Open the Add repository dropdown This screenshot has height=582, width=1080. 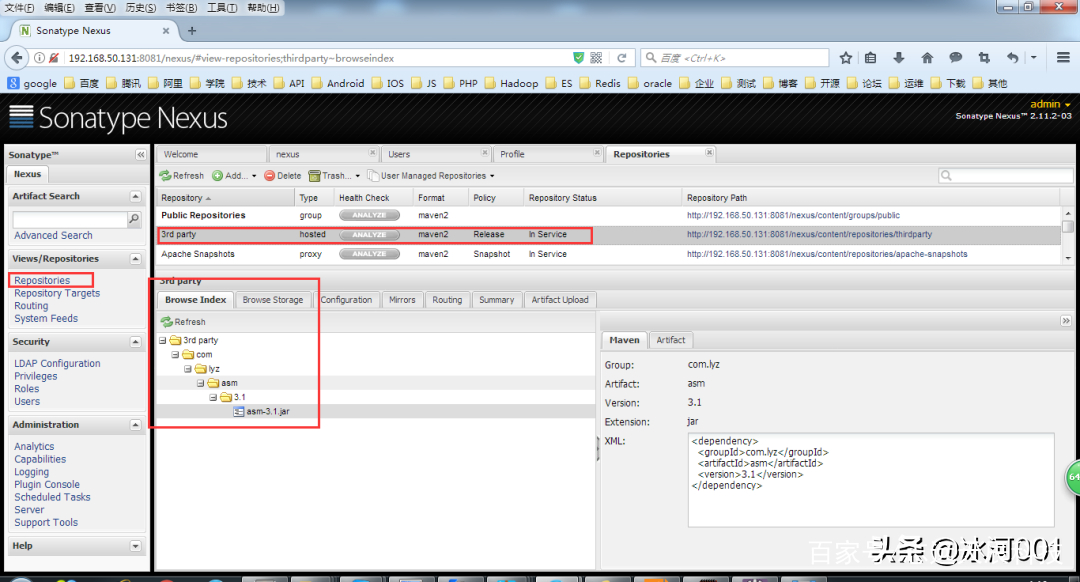(234, 176)
